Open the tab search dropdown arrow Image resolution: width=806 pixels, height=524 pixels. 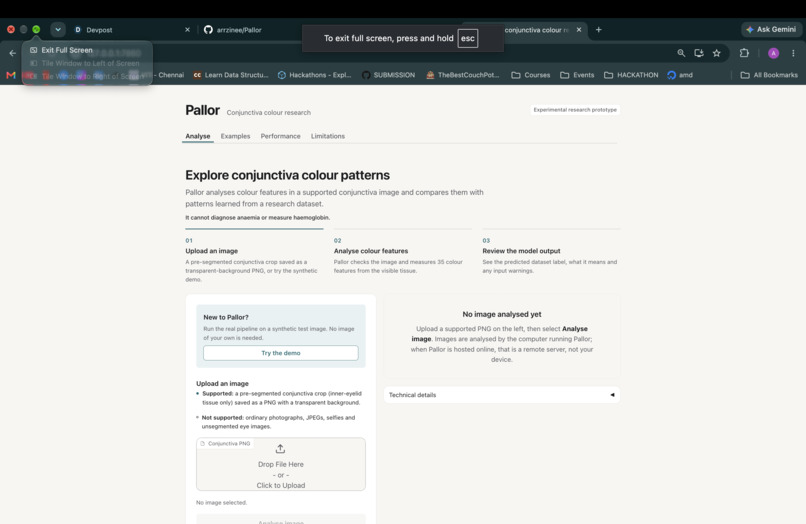pos(58,30)
